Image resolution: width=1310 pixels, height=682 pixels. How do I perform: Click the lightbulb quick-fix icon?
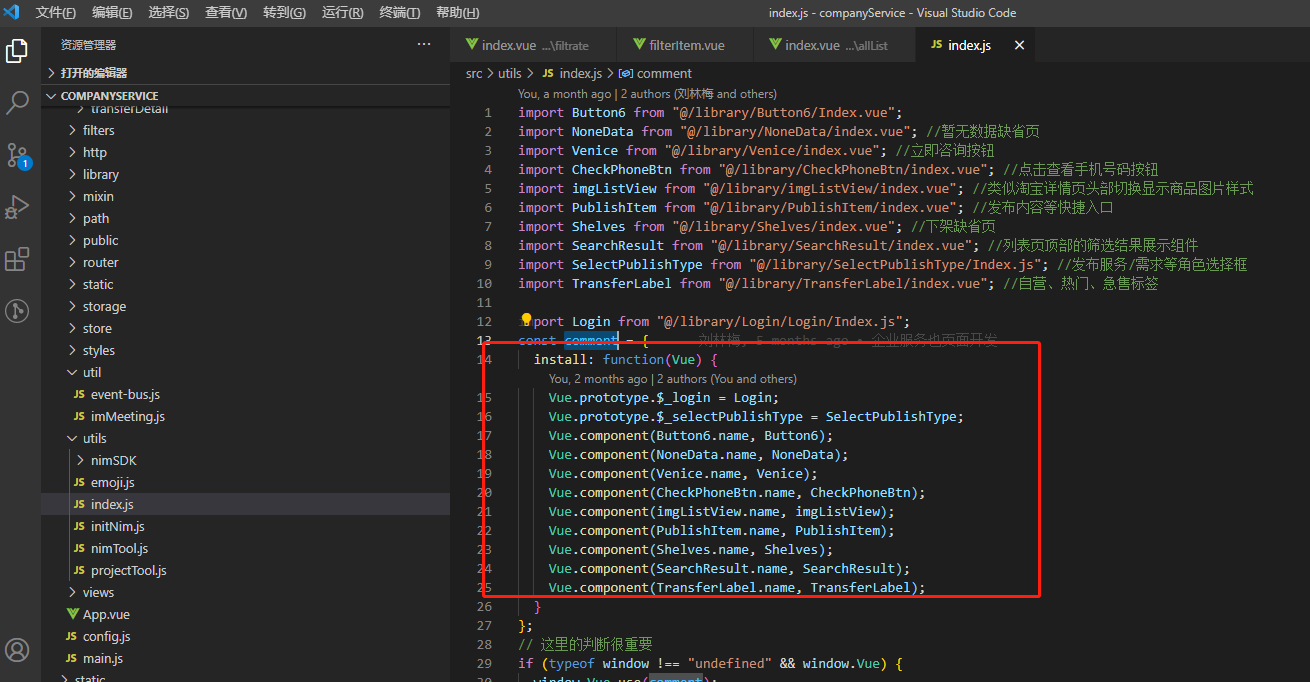(527, 320)
